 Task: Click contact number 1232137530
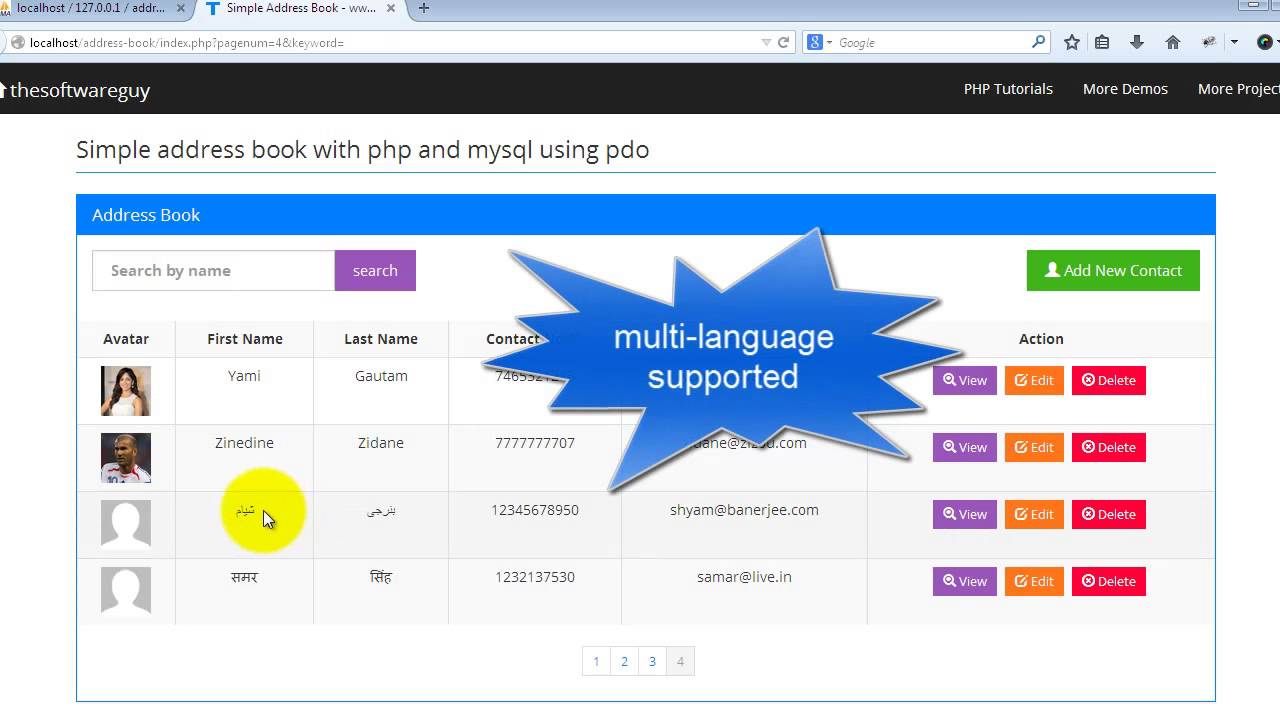point(535,577)
